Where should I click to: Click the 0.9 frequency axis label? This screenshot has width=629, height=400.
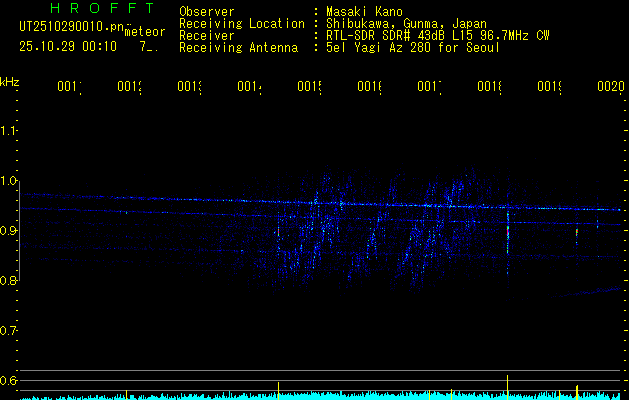[x=10, y=230]
